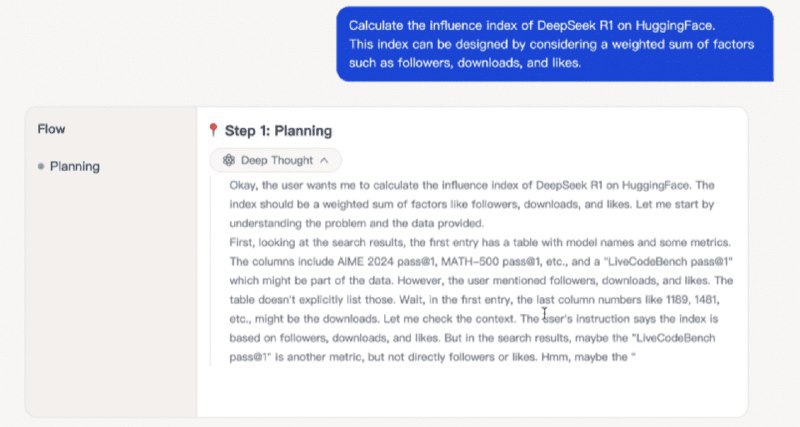Click the vertical quote bar beside reasoning text
This screenshot has width=800, height=427.
pos(211,270)
